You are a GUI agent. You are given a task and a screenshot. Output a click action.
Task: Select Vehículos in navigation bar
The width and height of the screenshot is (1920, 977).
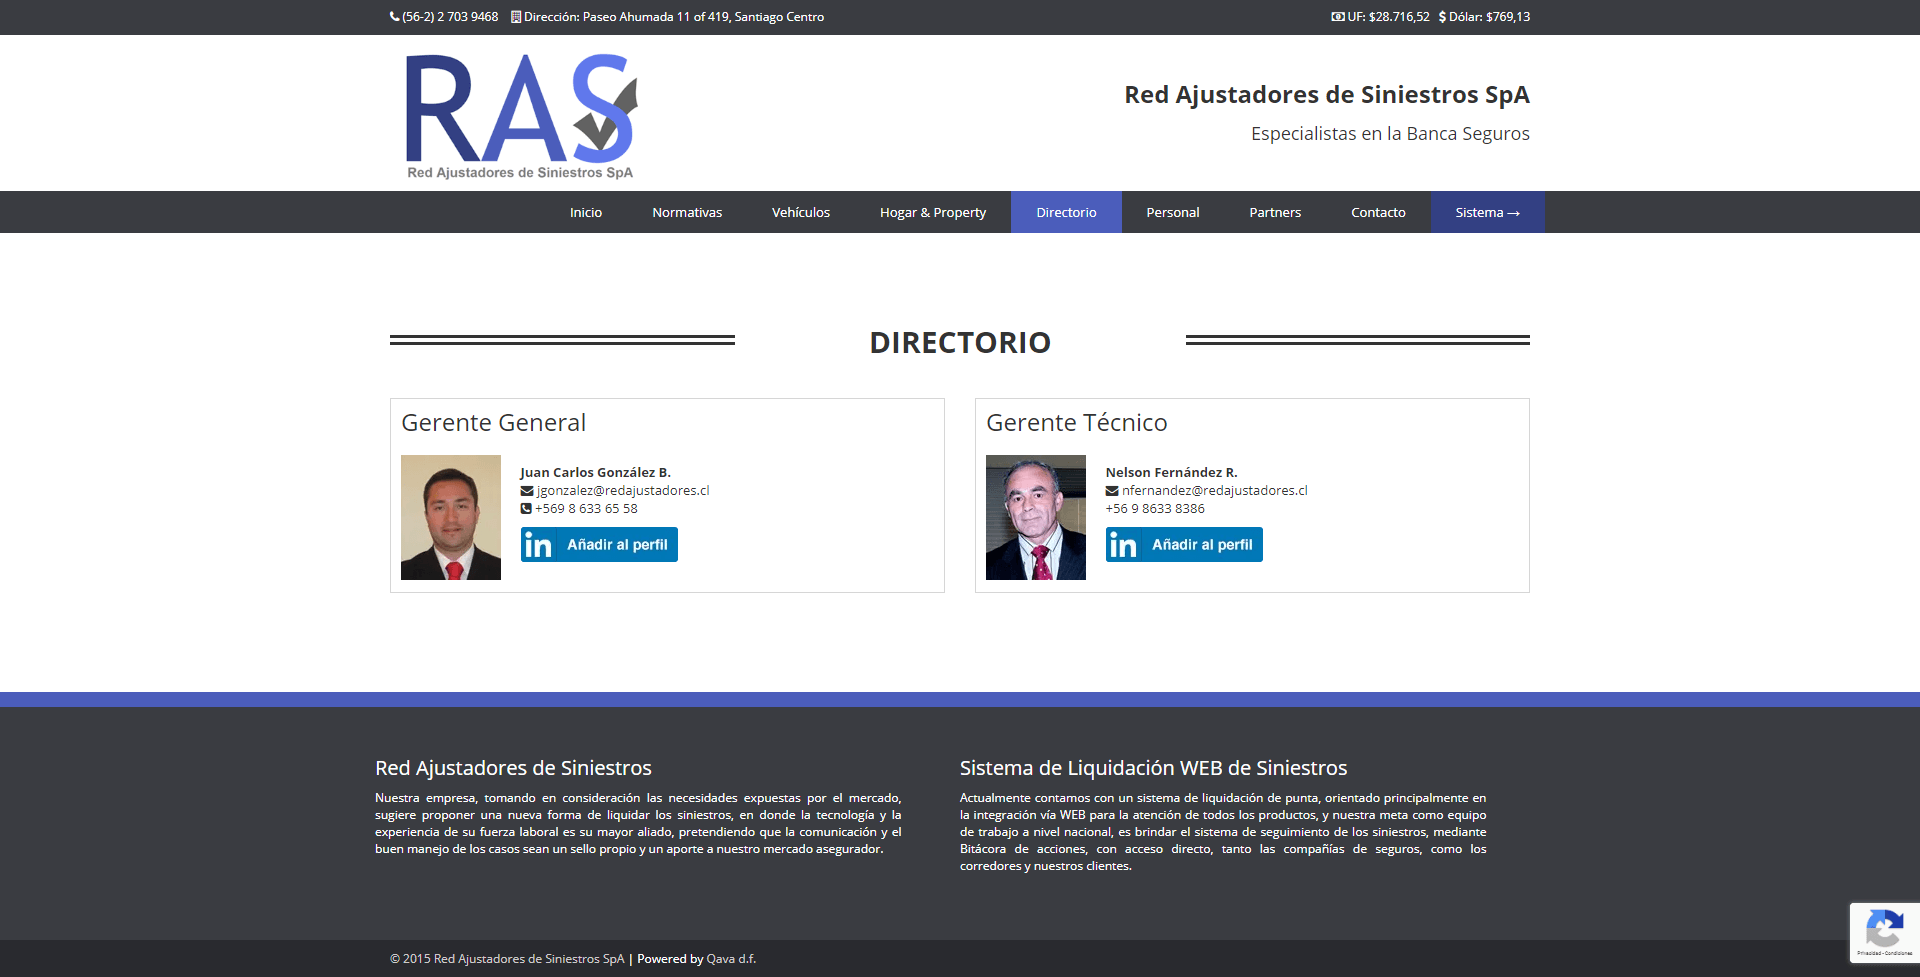click(x=801, y=212)
